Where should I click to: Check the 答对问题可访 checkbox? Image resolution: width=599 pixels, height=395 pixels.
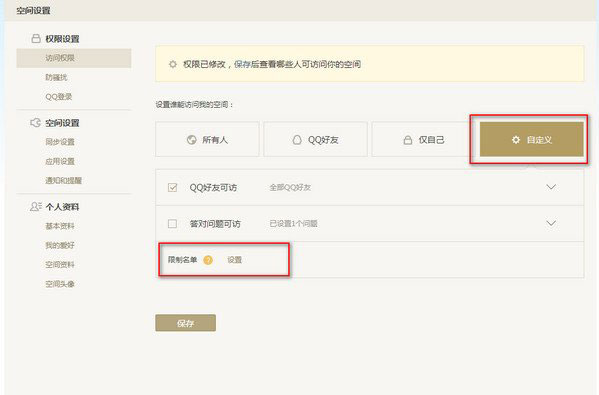172,223
